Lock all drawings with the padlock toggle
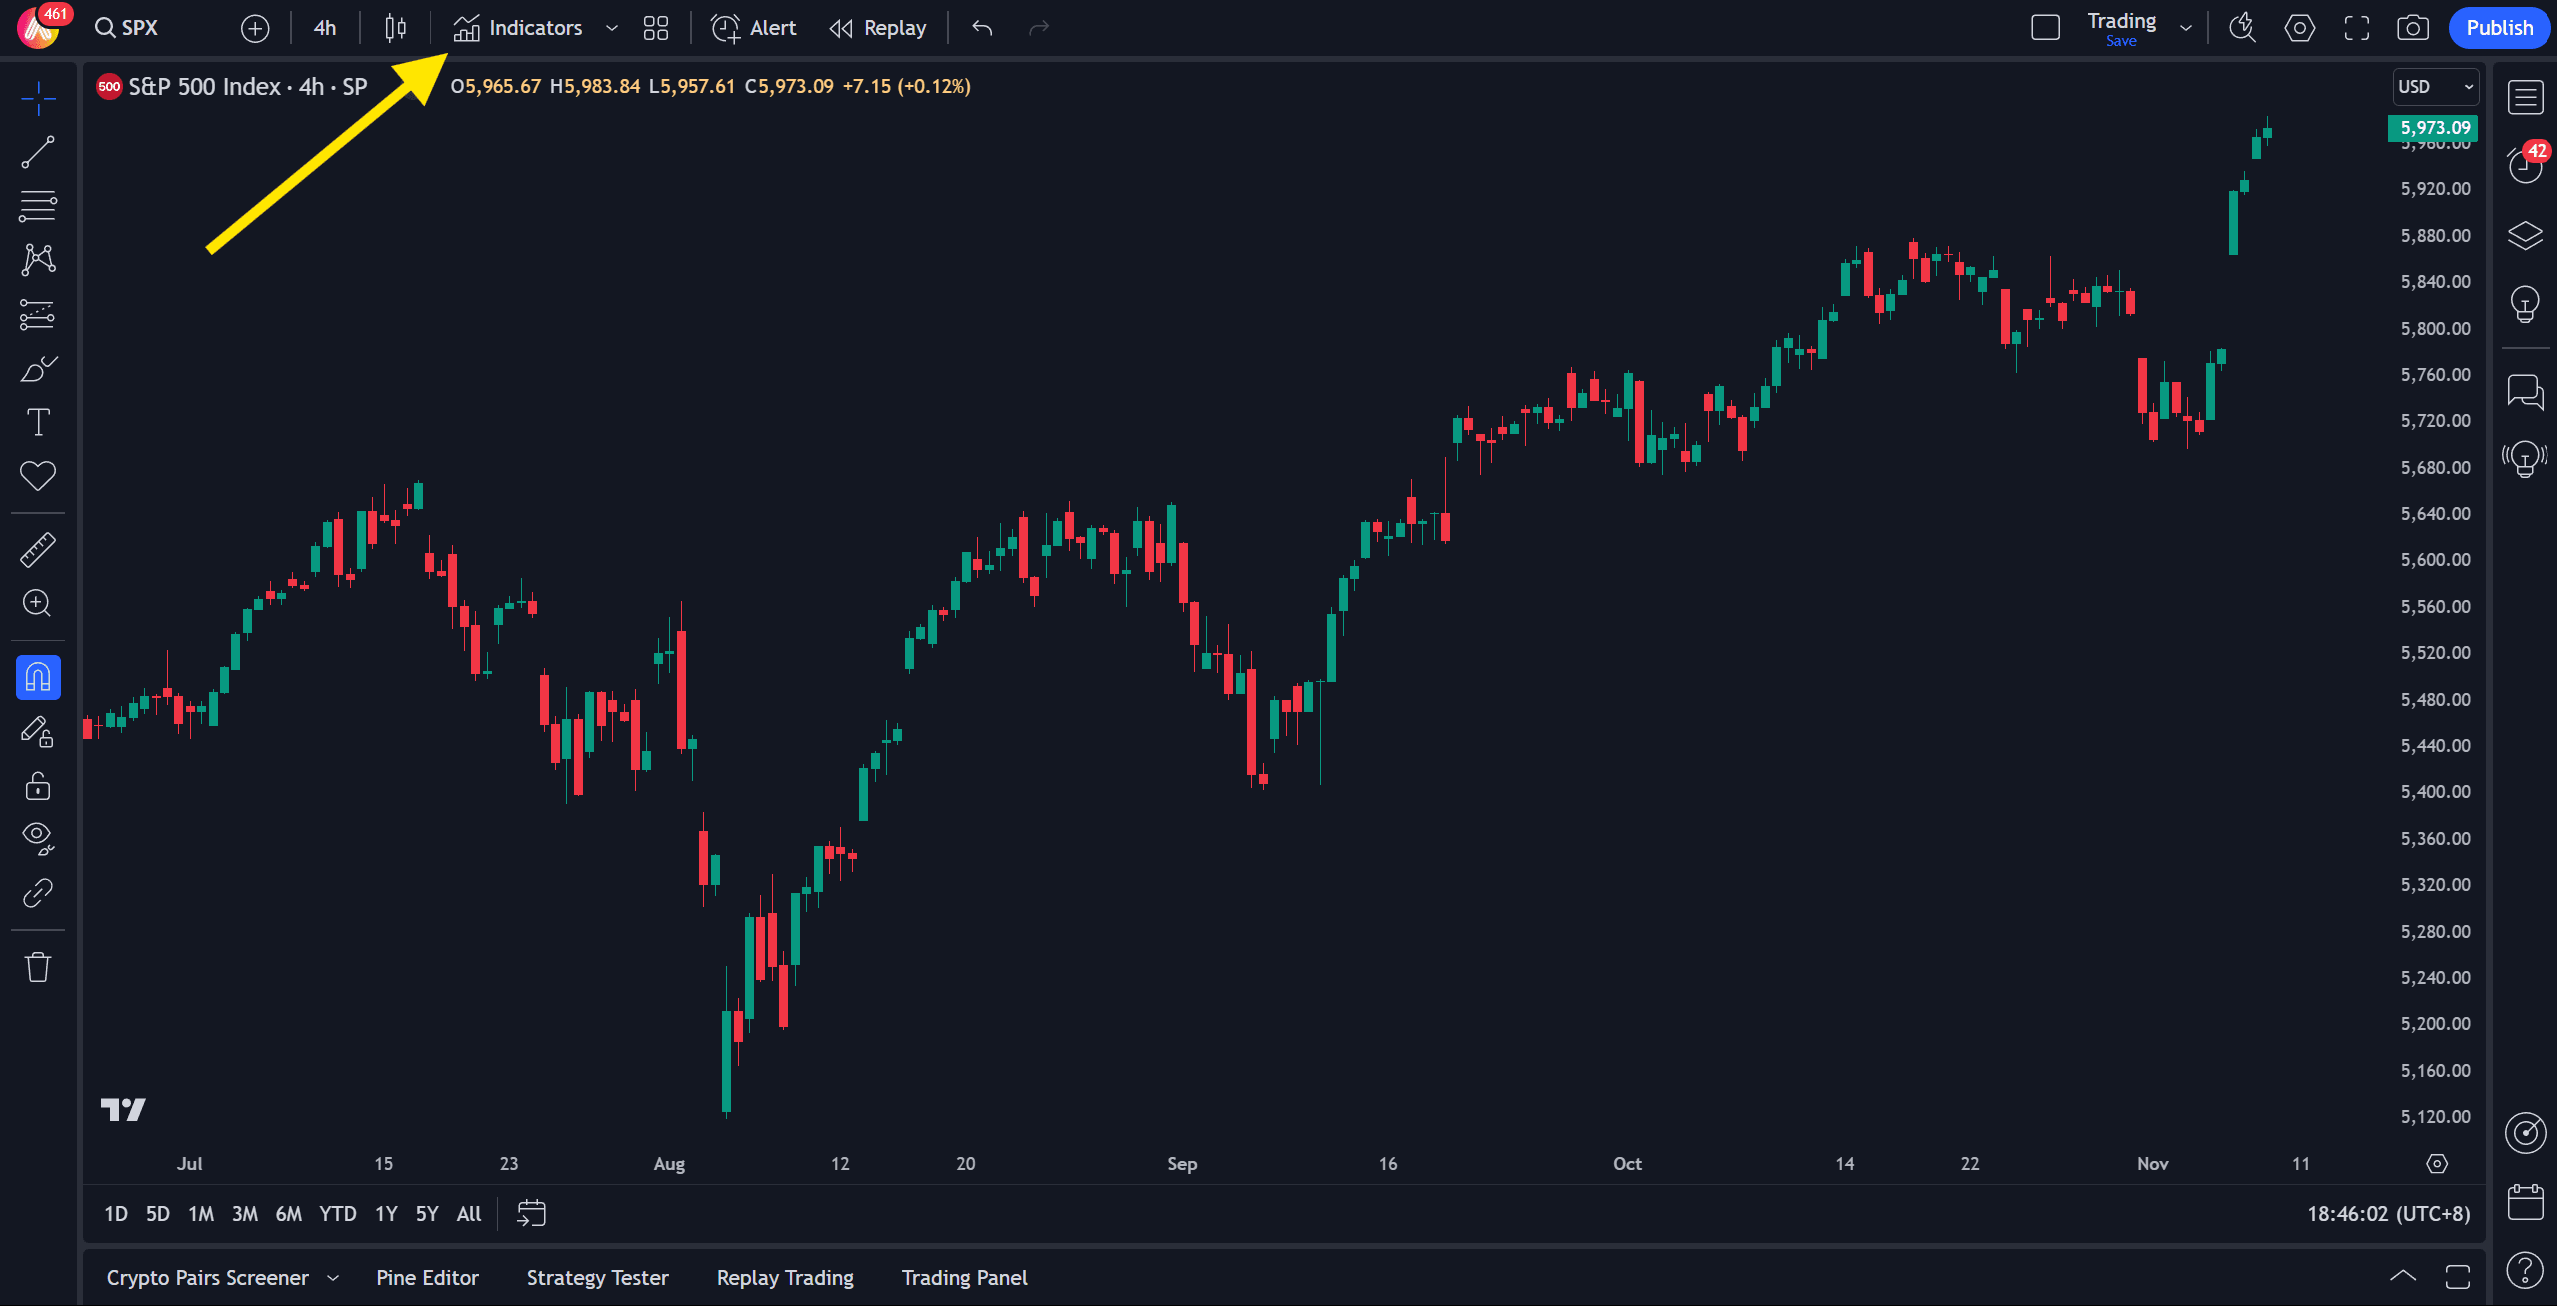The width and height of the screenshot is (2557, 1306). pyautogui.click(x=37, y=786)
